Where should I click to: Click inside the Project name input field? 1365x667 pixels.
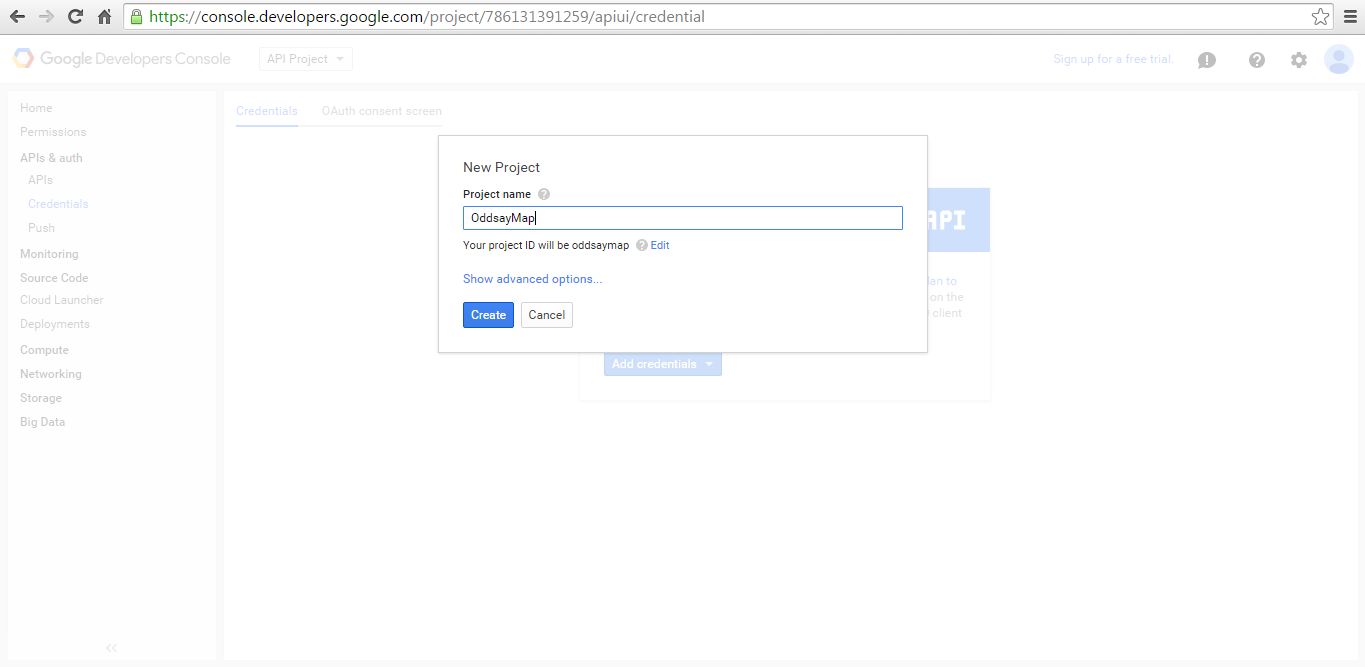point(683,217)
